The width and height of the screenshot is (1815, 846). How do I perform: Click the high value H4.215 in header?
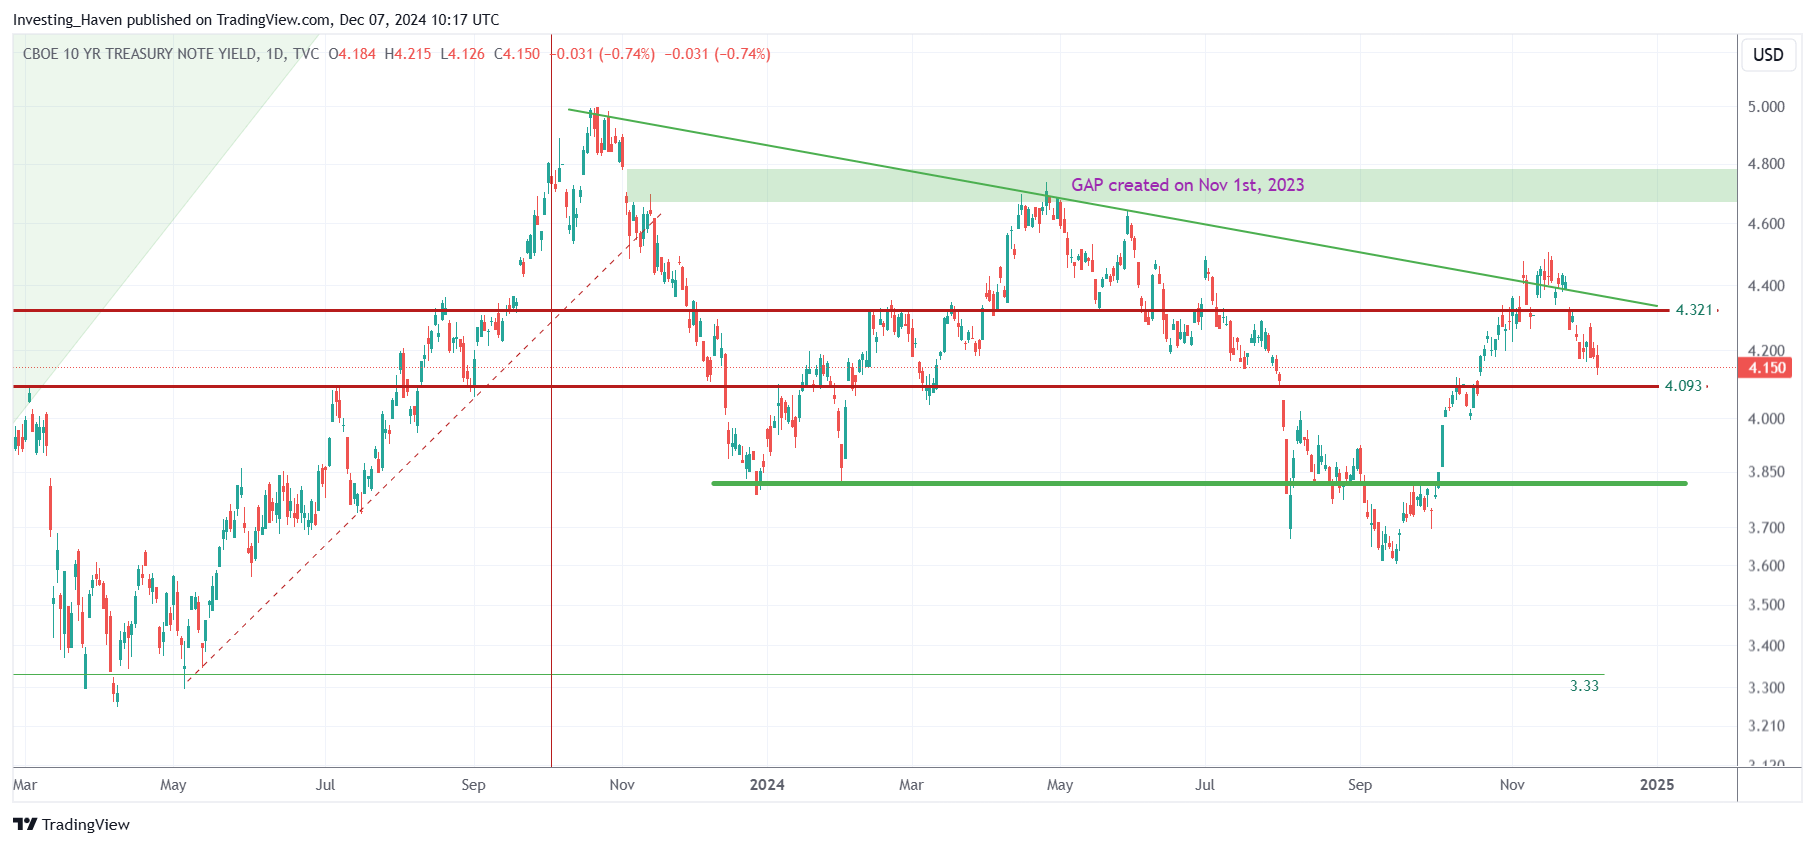click(x=408, y=54)
